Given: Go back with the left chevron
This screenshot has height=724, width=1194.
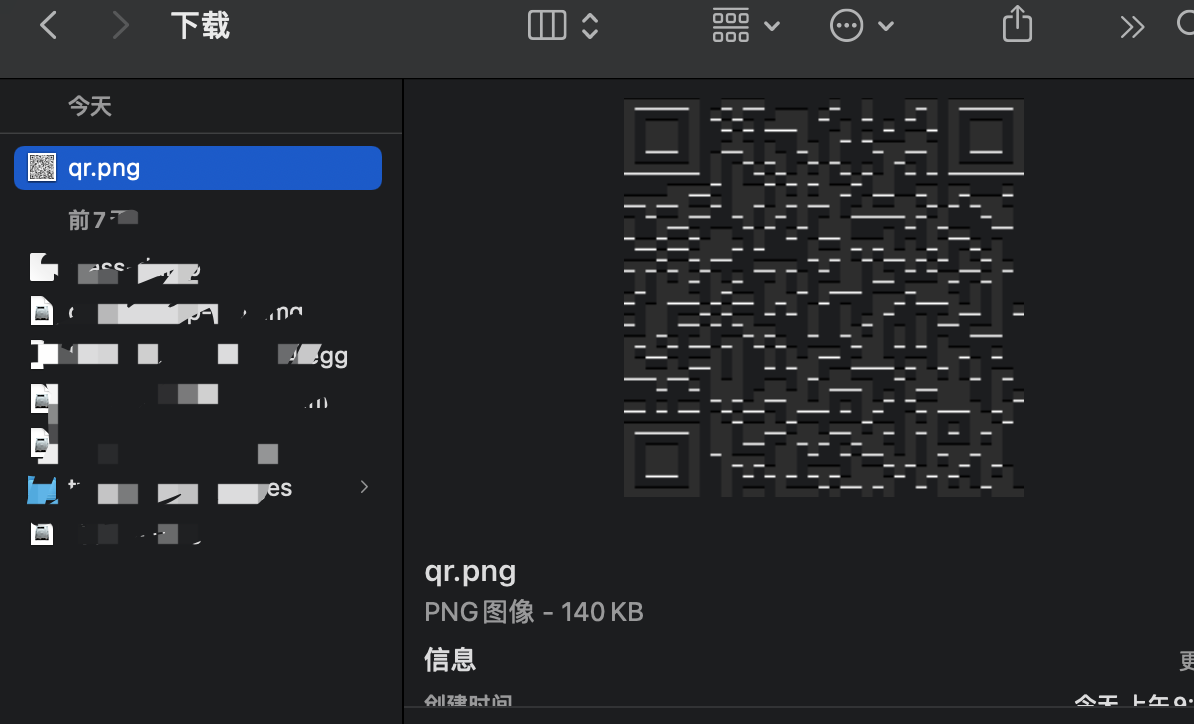Looking at the screenshot, I should click(48, 25).
